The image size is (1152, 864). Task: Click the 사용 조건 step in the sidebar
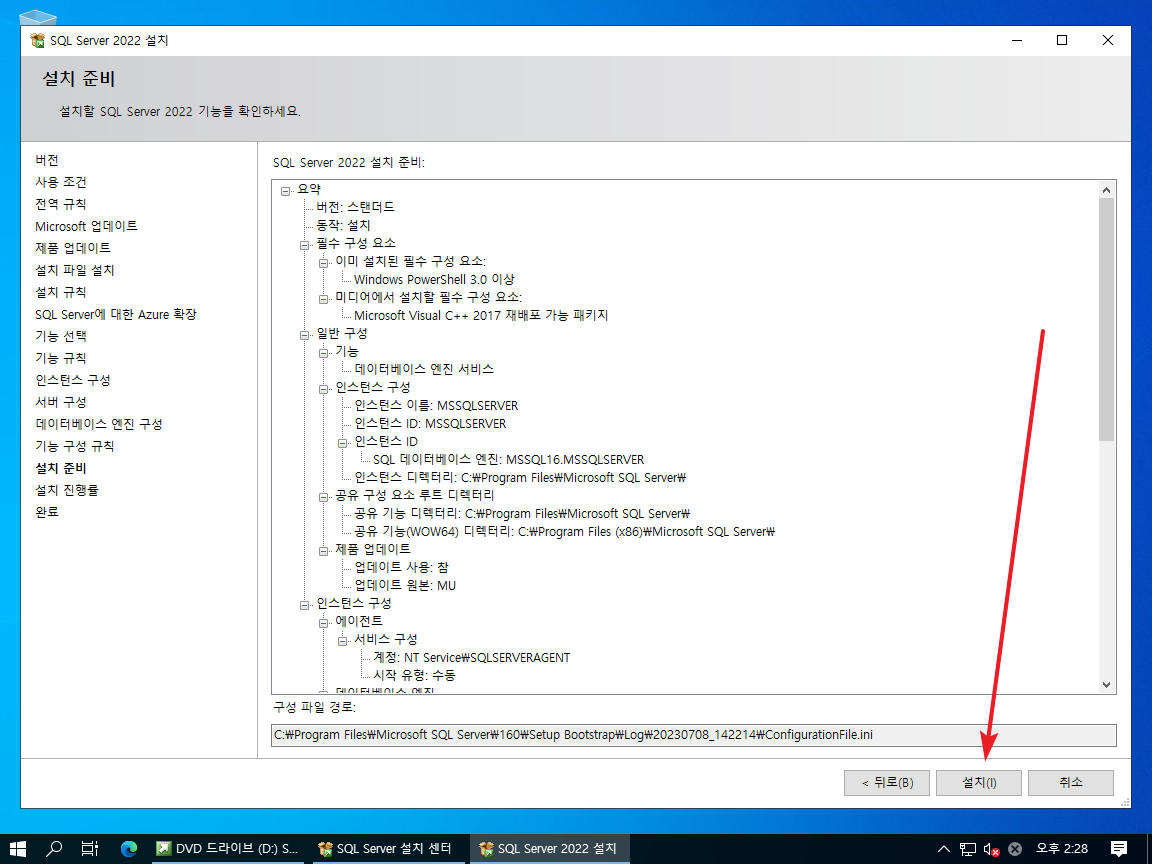tap(61, 182)
